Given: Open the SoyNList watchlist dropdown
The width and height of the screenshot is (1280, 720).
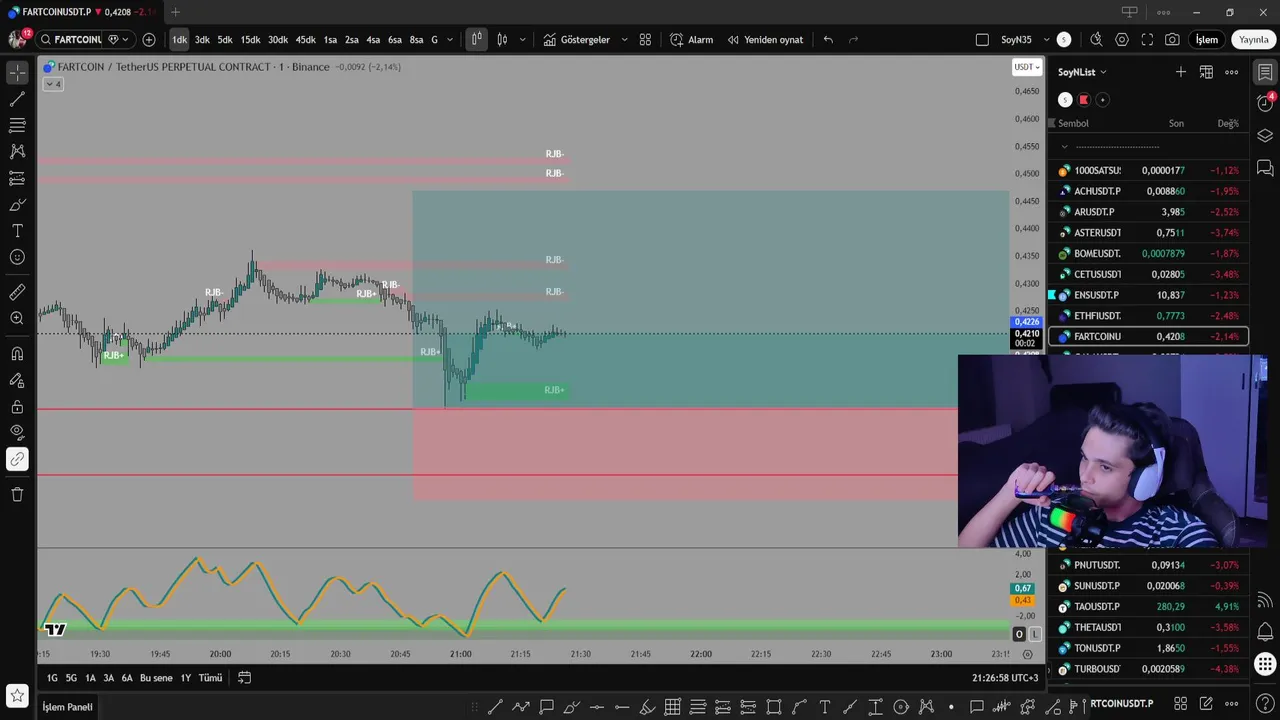Looking at the screenshot, I should (x=1082, y=72).
